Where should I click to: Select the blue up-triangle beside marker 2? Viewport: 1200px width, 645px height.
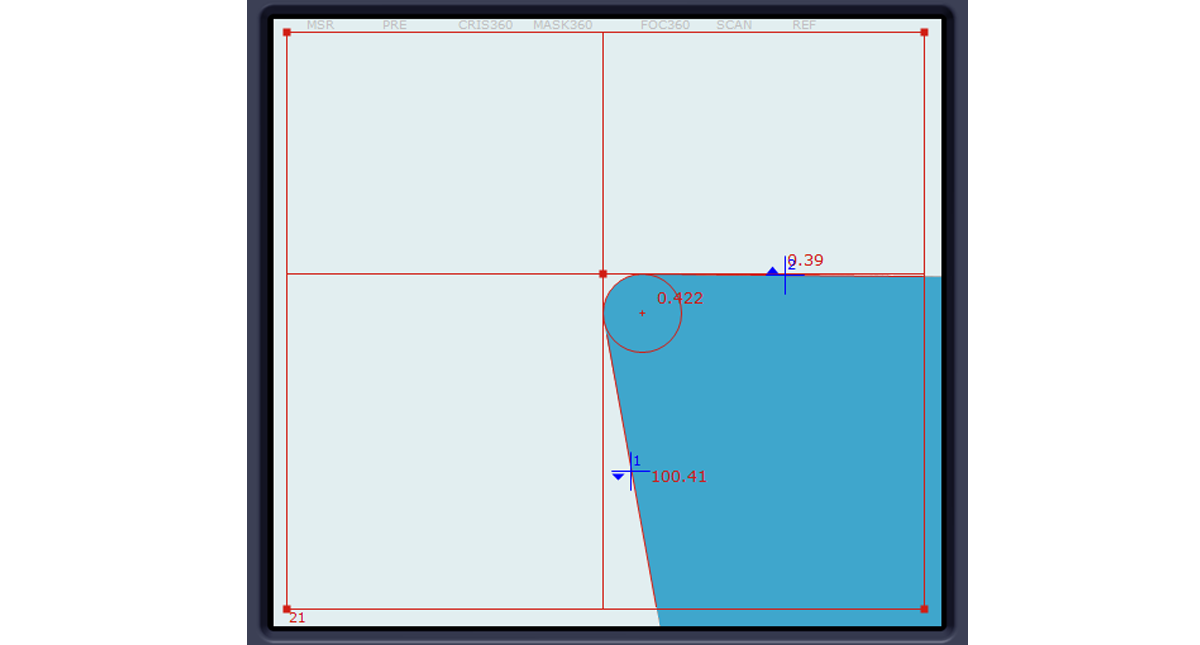point(772,270)
